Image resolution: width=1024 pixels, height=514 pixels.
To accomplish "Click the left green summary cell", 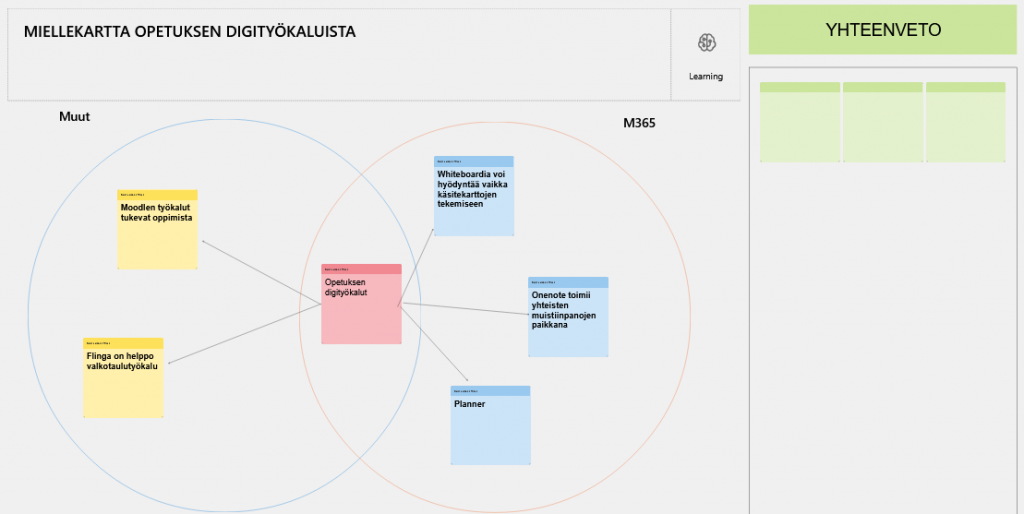I will click(x=800, y=125).
